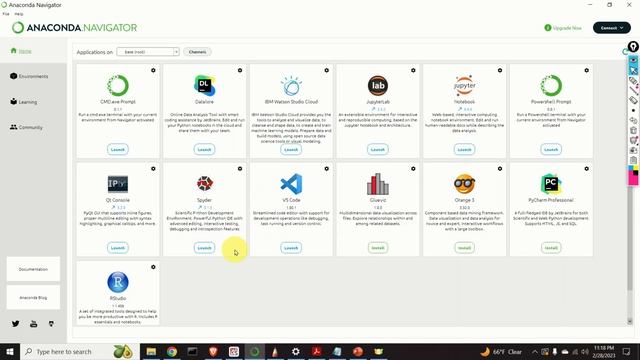Click the Spyder application icon
The width and height of the screenshot is (640, 360).
[204, 184]
